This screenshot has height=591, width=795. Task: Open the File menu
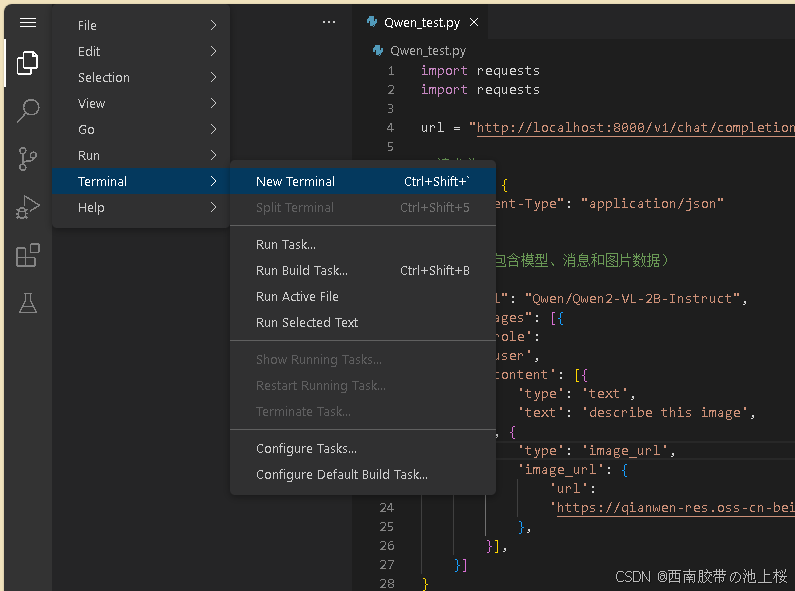[x=141, y=25]
